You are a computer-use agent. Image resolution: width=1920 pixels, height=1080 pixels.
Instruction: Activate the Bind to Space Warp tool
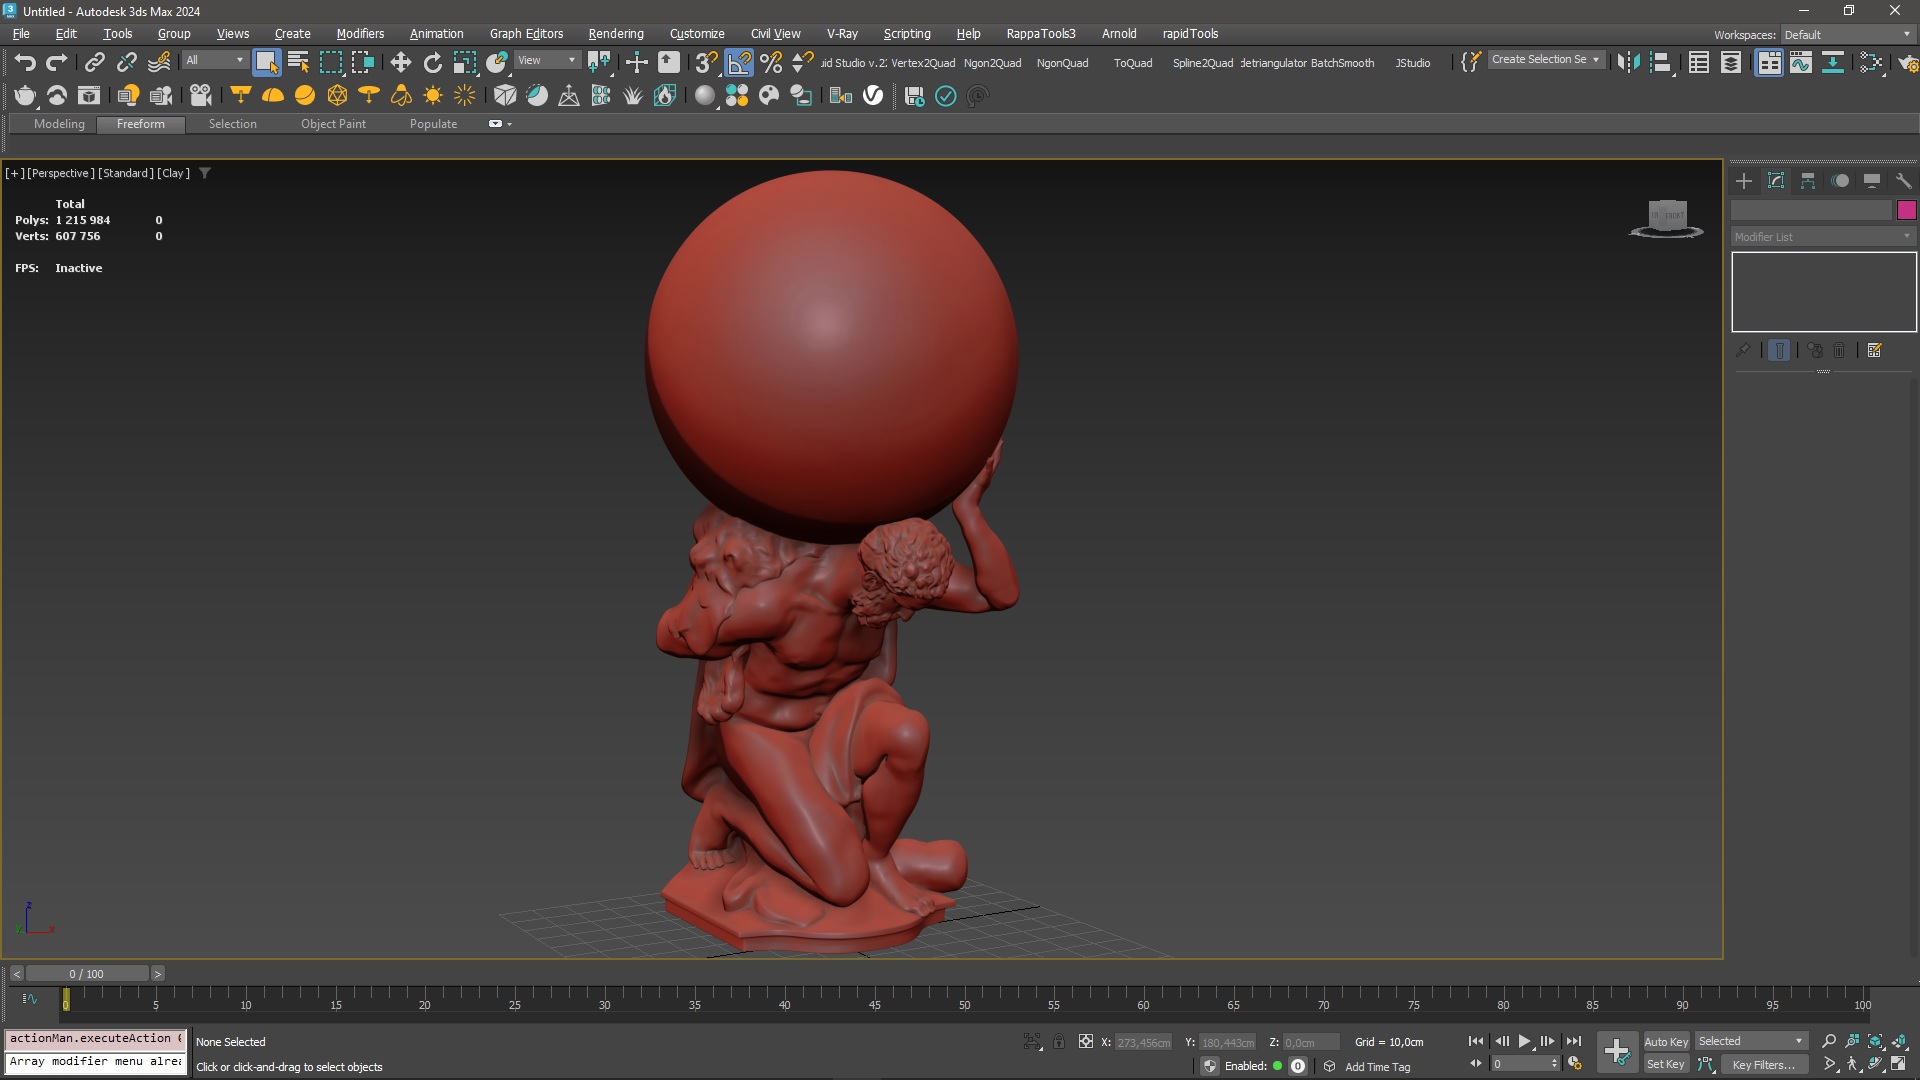pyautogui.click(x=159, y=62)
